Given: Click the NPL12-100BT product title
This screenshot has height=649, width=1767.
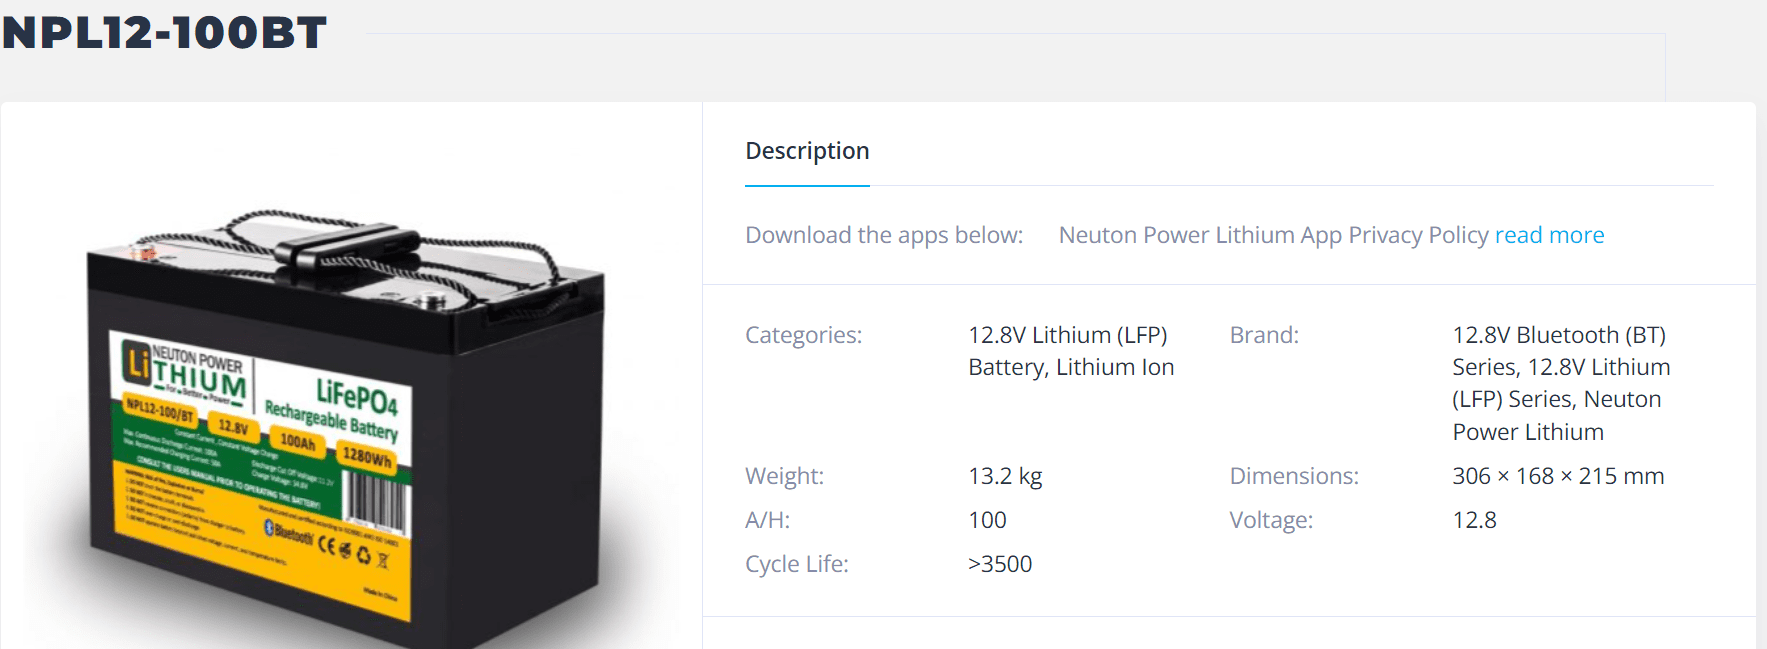Looking at the screenshot, I should (x=165, y=33).
